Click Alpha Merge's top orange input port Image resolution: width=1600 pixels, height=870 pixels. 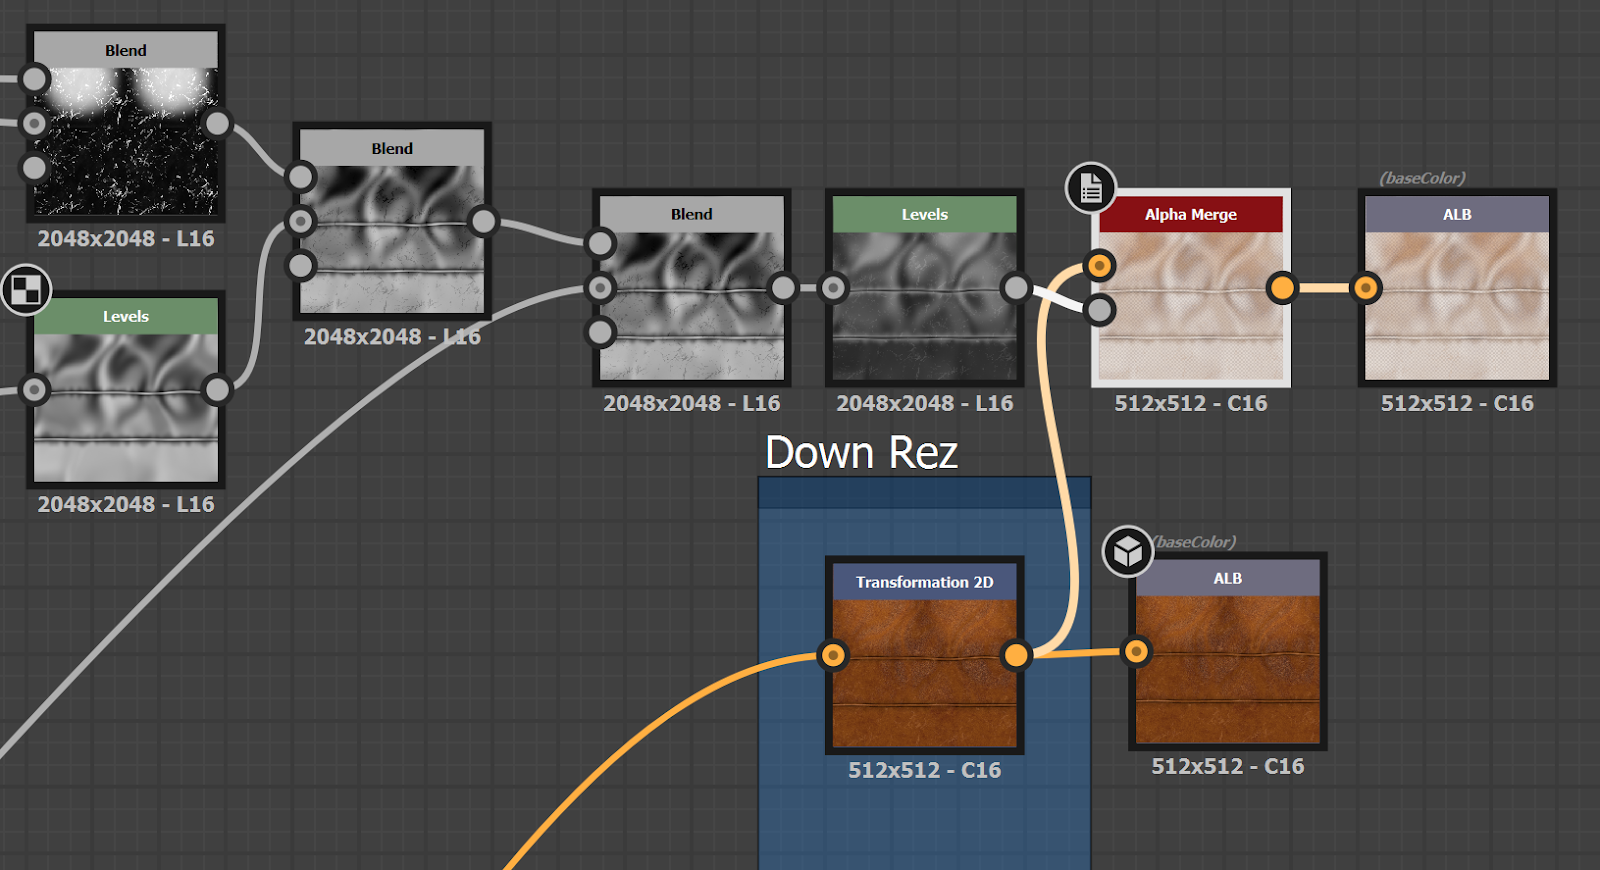coord(1100,265)
